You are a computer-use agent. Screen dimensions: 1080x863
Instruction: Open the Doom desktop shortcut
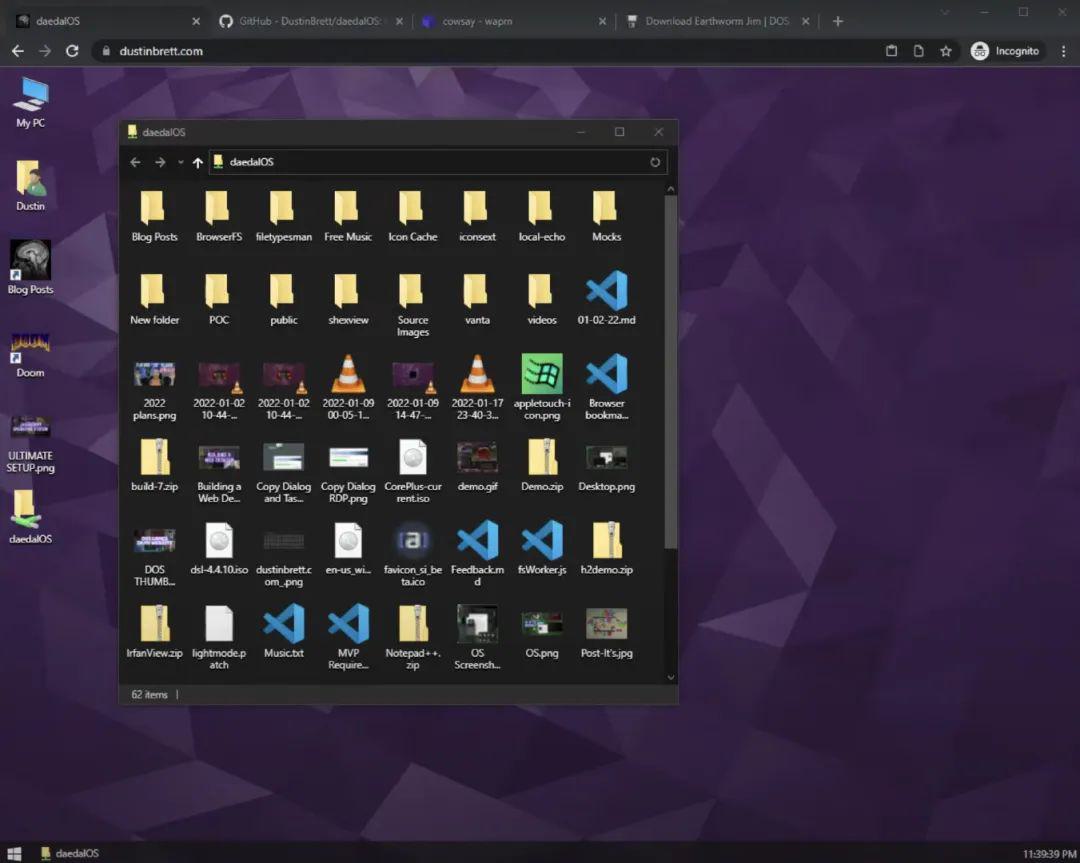[30, 350]
